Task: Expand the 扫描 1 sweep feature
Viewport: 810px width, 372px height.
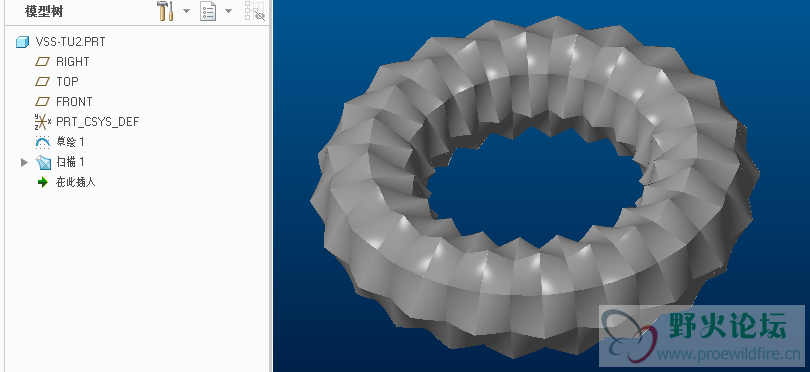Action: 24,162
